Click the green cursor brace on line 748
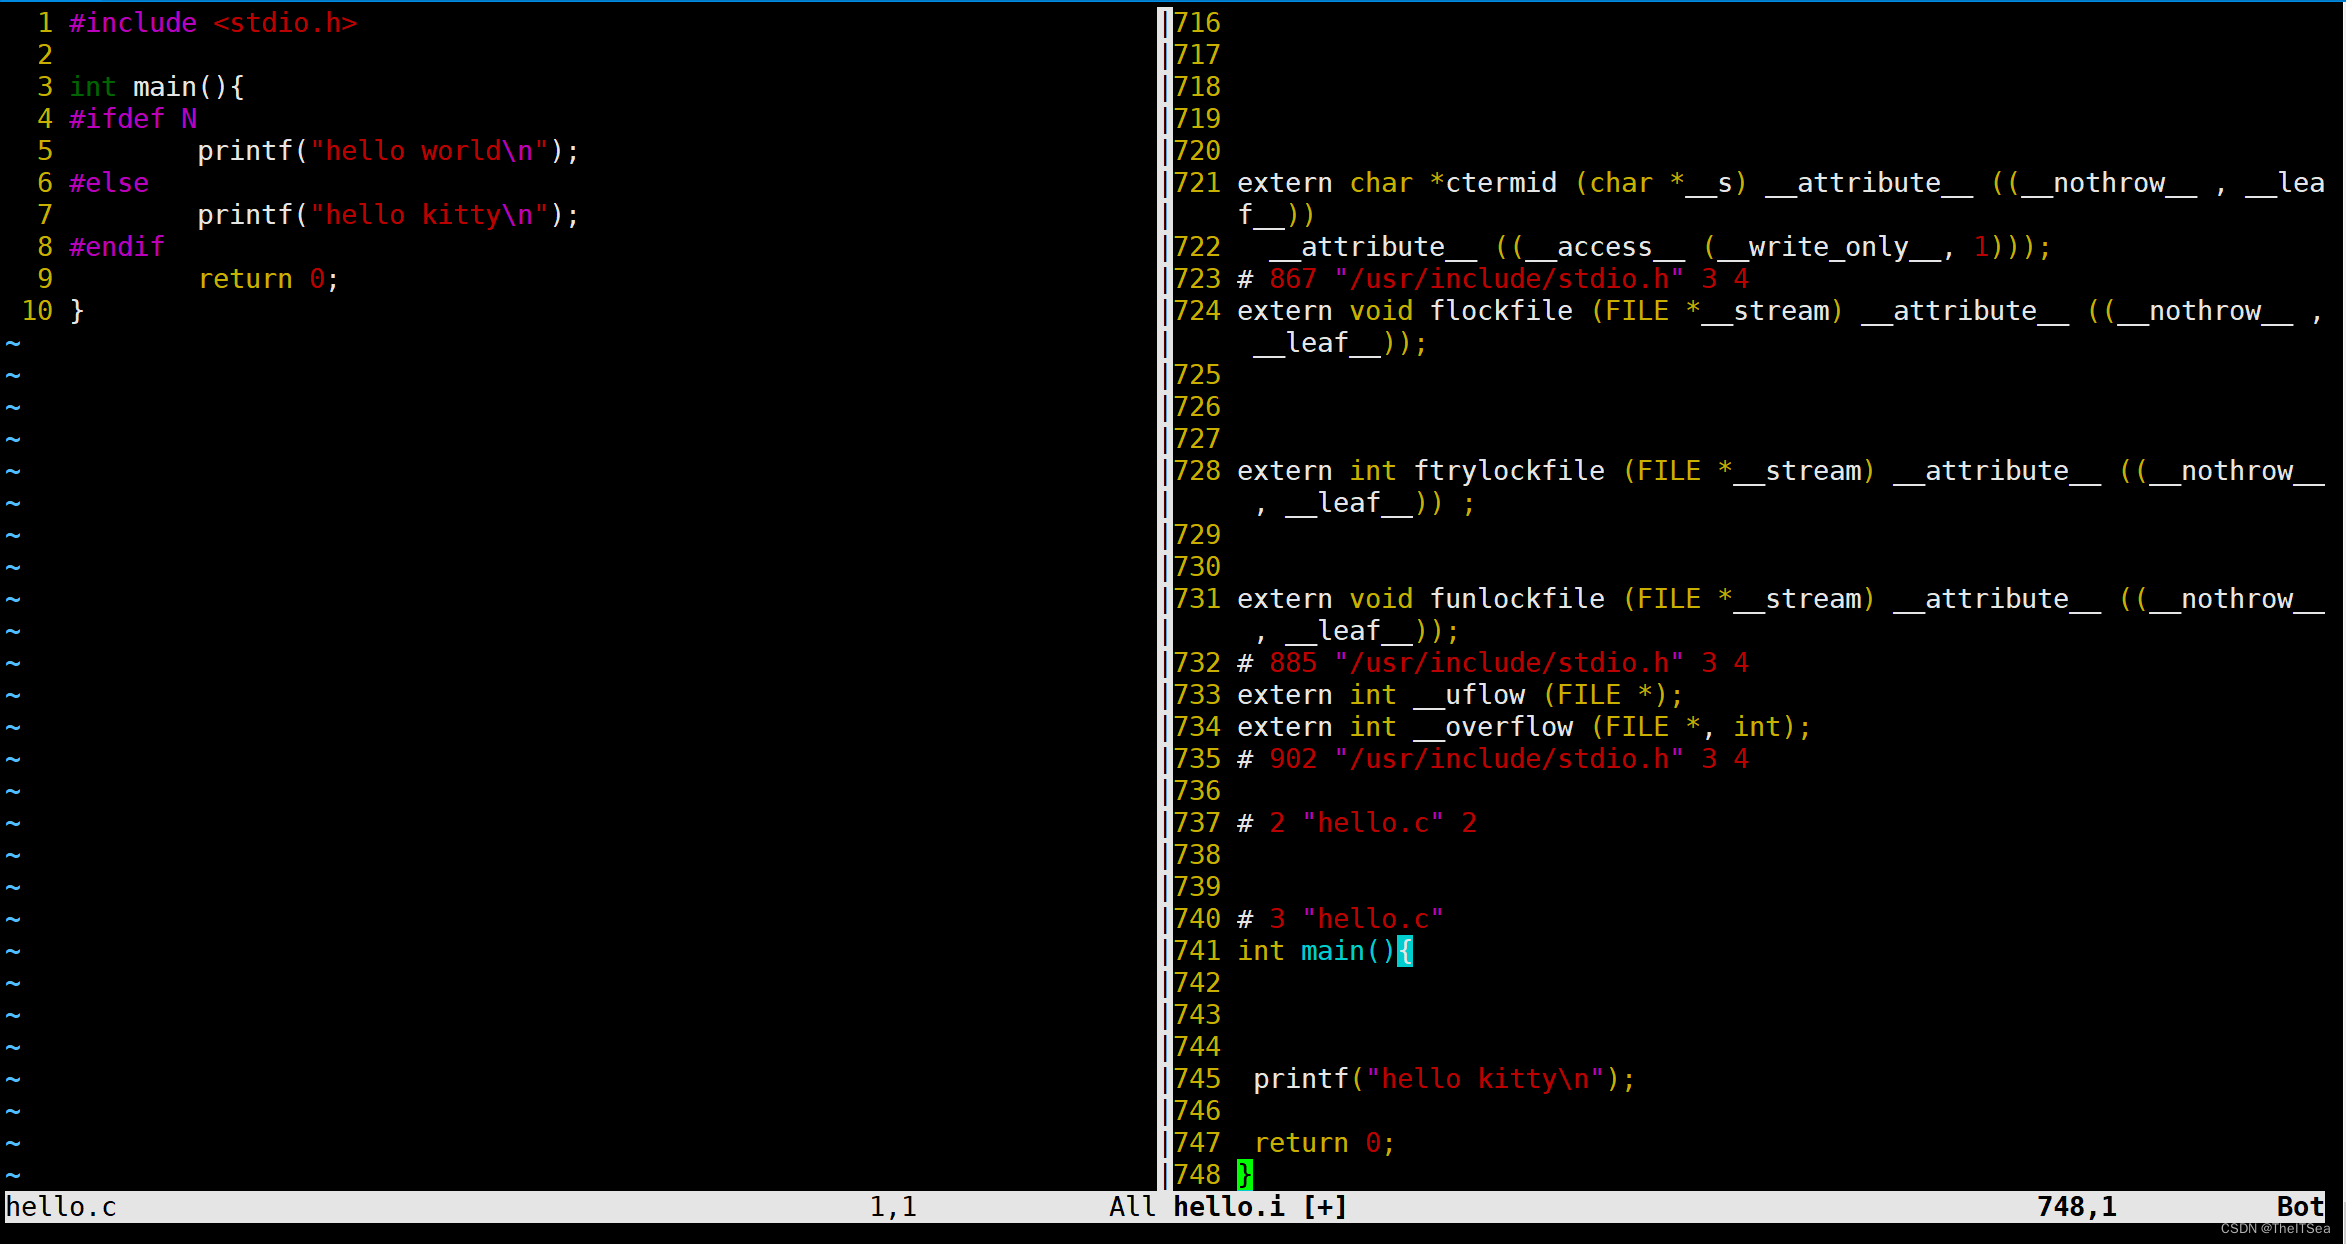The width and height of the screenshot is (2346, 1244). (1245, 1174)
